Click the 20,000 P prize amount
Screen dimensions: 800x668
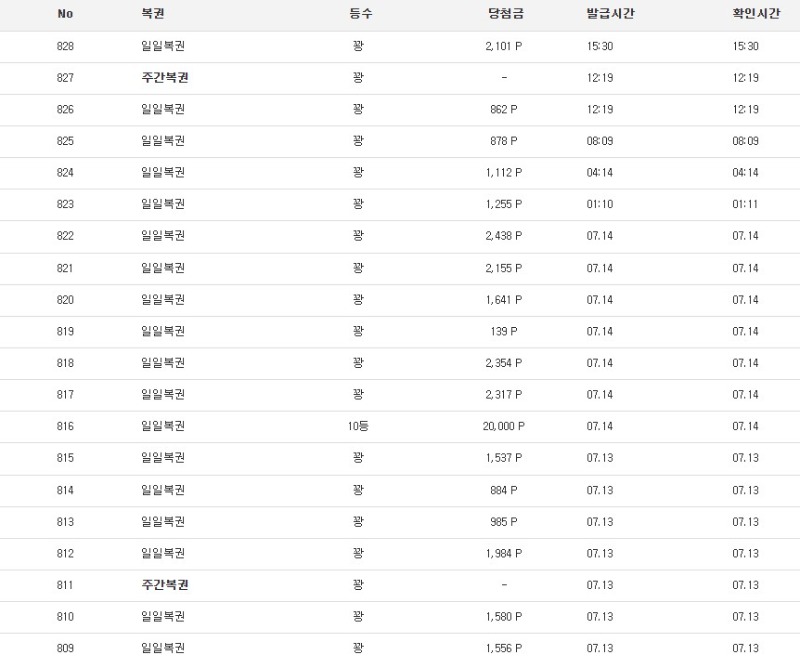point(503,426)
